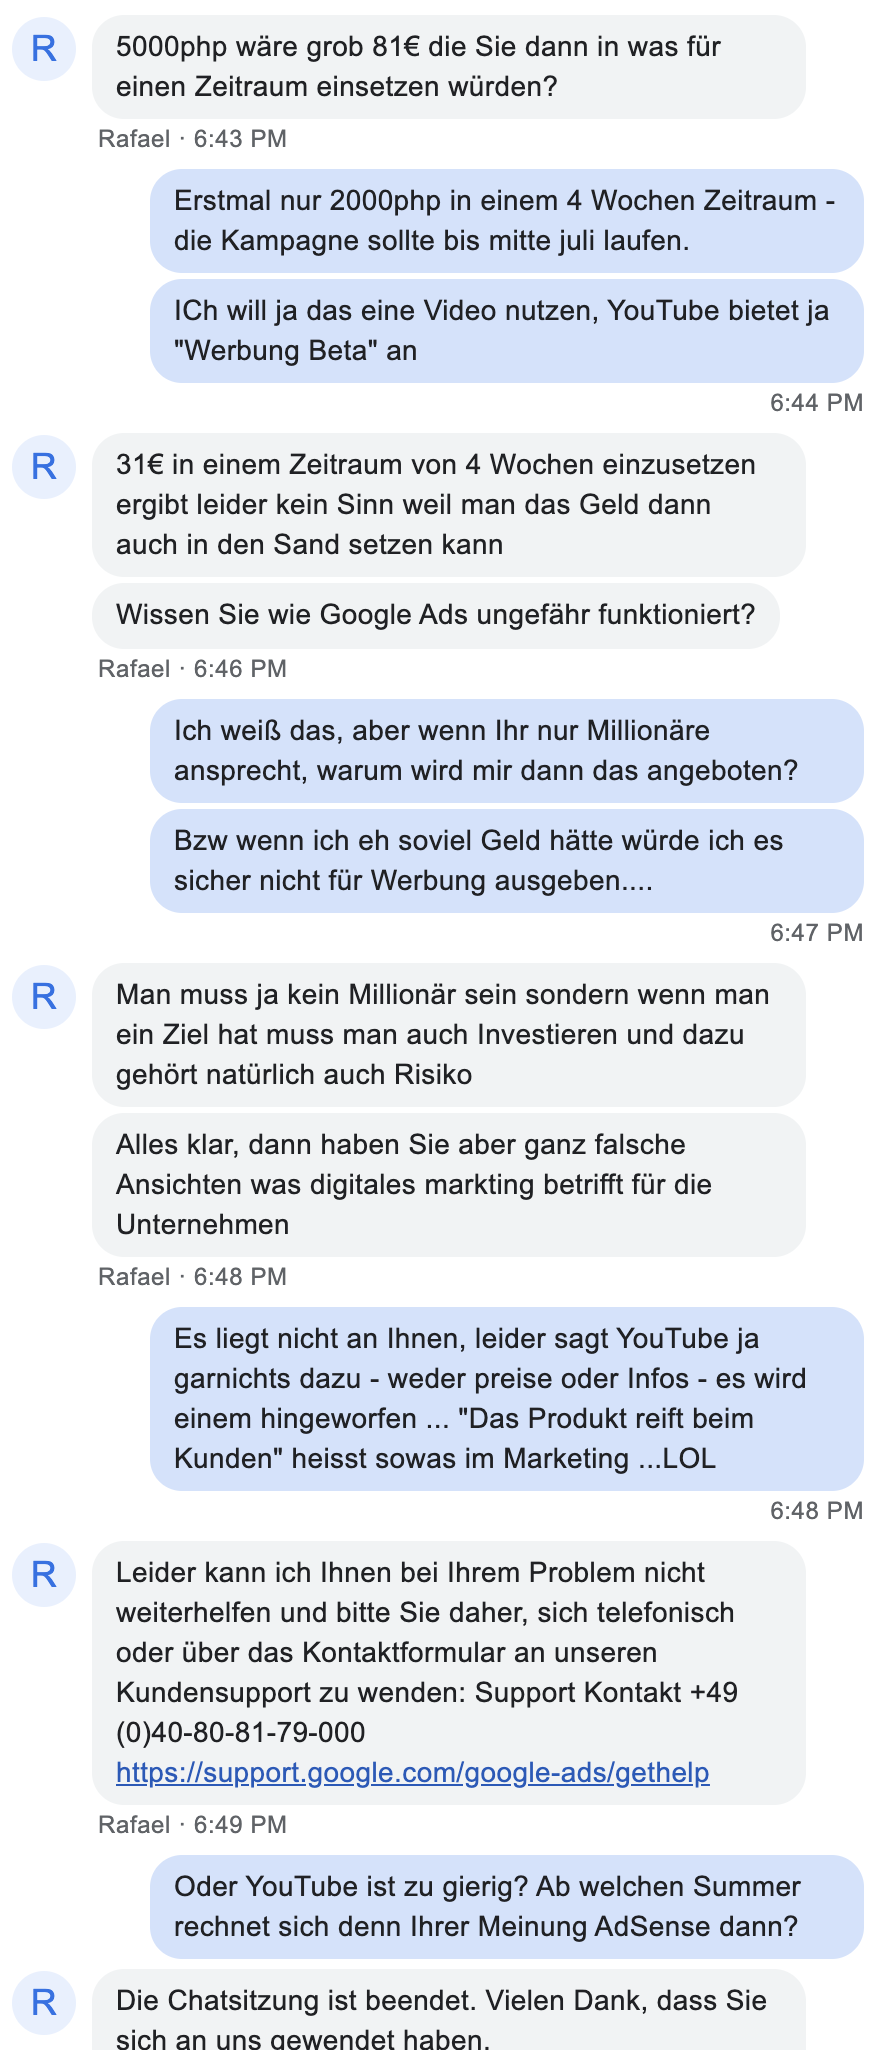Click the "Rafael · 6:46 PM" sender label
This screenshot has width=872, height=2050.
click(192, 669)
